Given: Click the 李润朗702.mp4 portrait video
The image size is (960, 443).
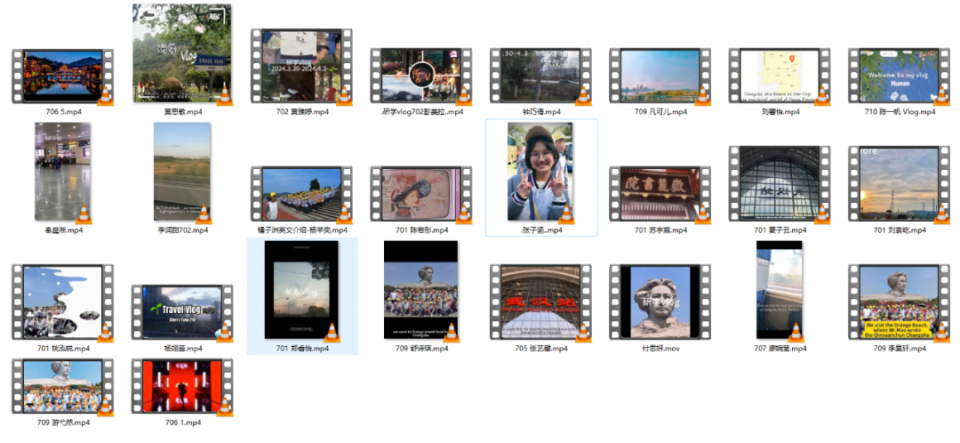Looking at the screenshot, I should click(x=182, y=172).
